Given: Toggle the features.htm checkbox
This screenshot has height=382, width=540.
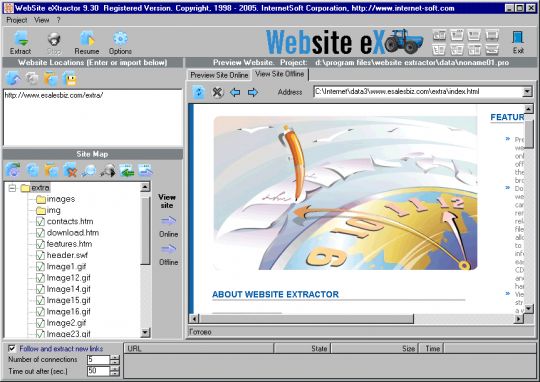Looking at the screenshot, I should pos(40,244).
